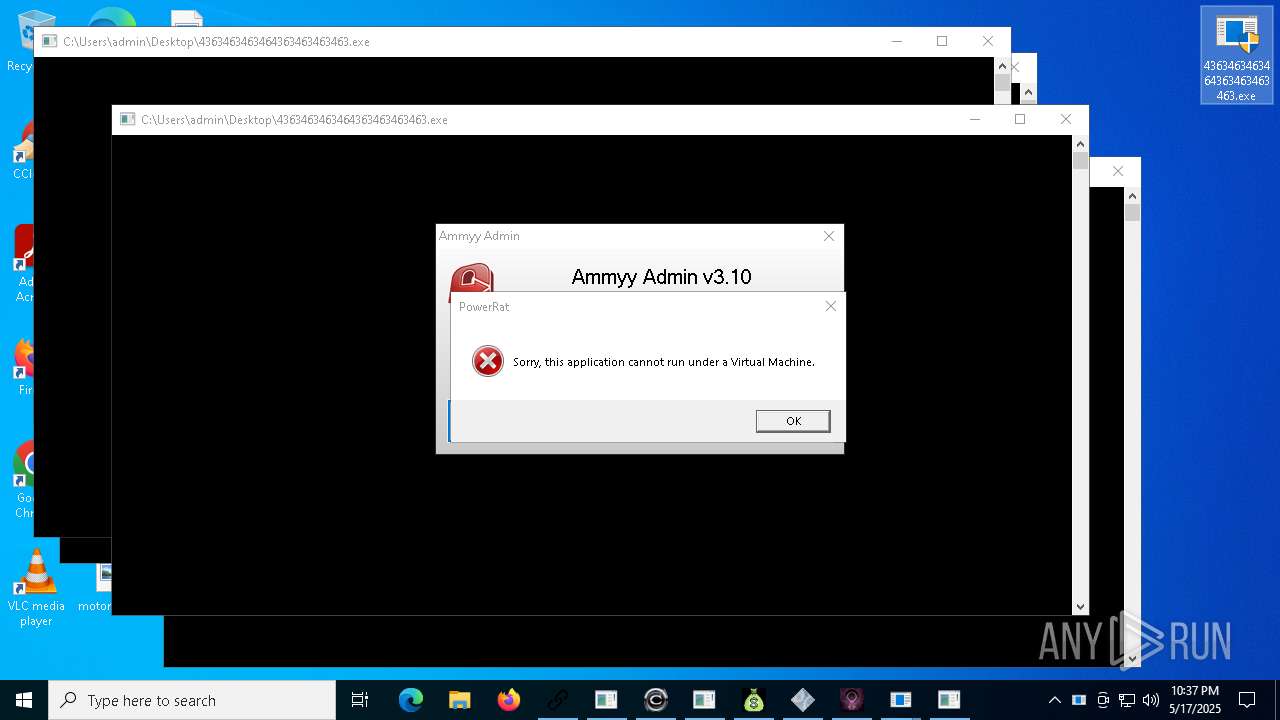Close the PowerRat error dialog

tap(830, 306)
